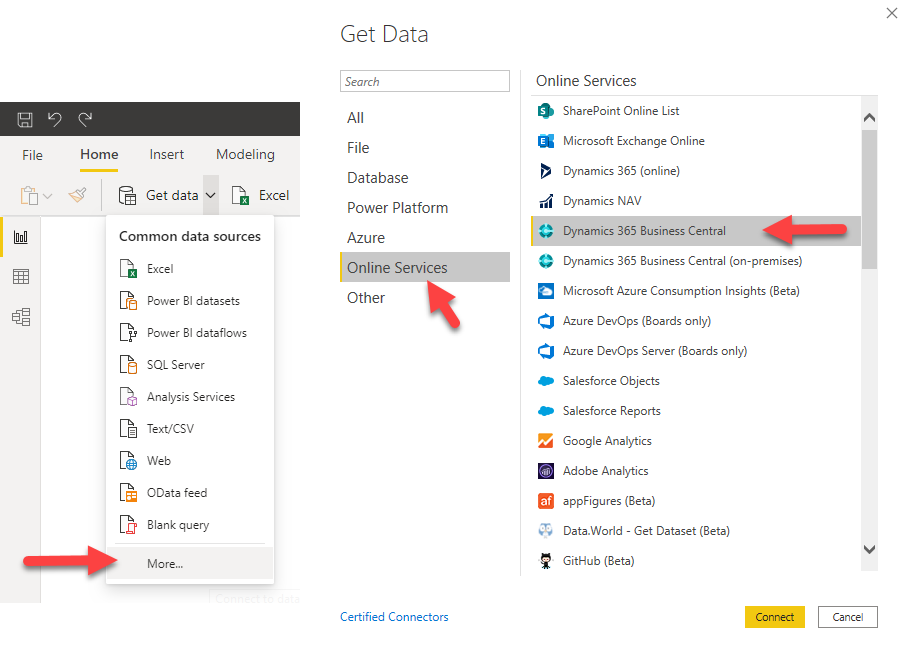Choose Web data source
This screenshot has width=908, height=658.
pos(190,460)
